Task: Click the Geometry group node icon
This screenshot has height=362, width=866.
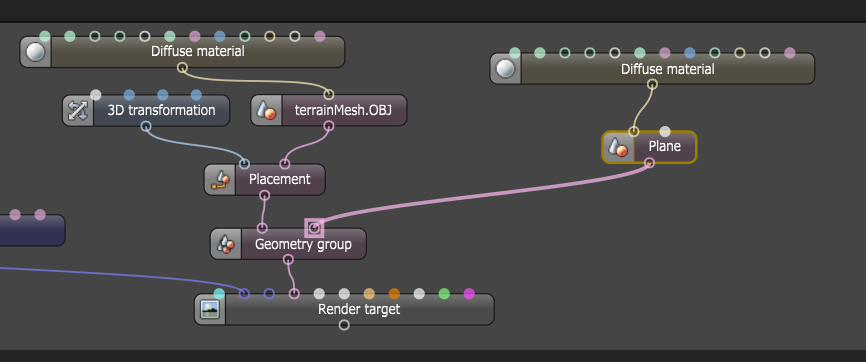Action: [226, 244]
